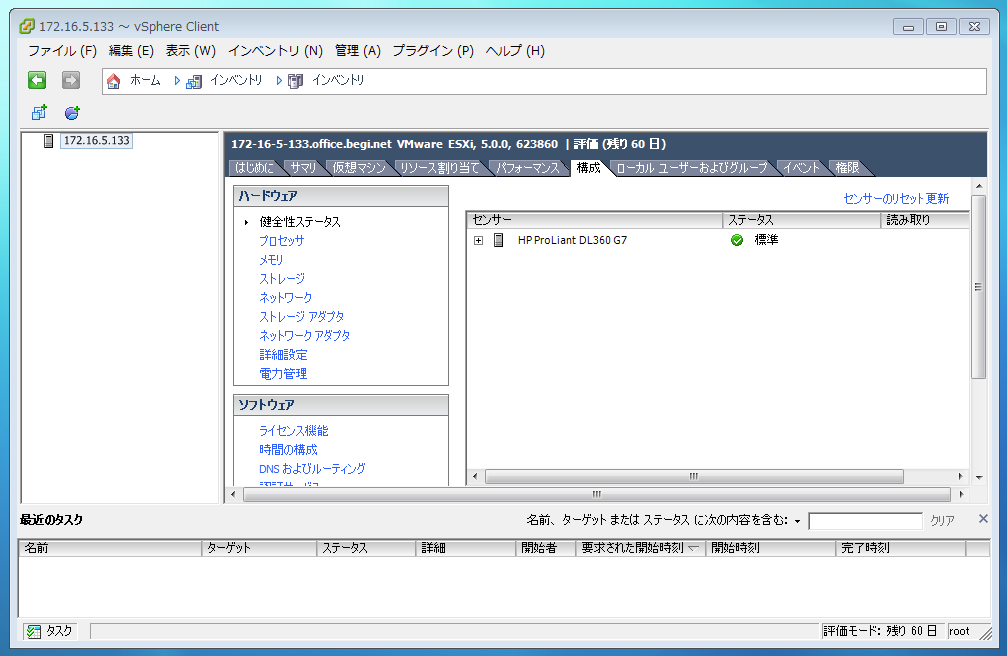Click the 読み取り column header

click(x=925, y=220)
